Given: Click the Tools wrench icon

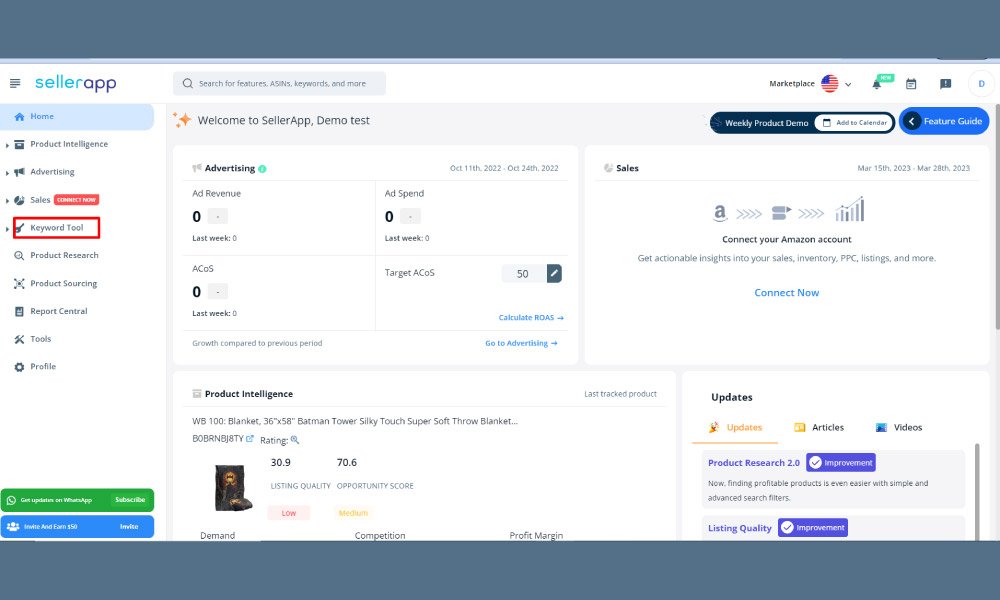Looking at the screenshot, I should [19, 339].
